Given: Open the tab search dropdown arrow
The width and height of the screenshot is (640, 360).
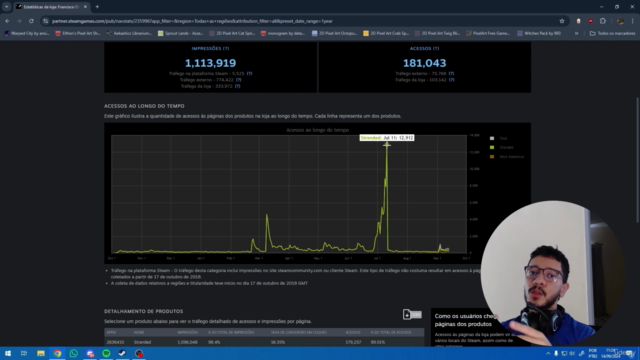Looking at the screenshot, I should pyautogui.click(x=7, y=7).
